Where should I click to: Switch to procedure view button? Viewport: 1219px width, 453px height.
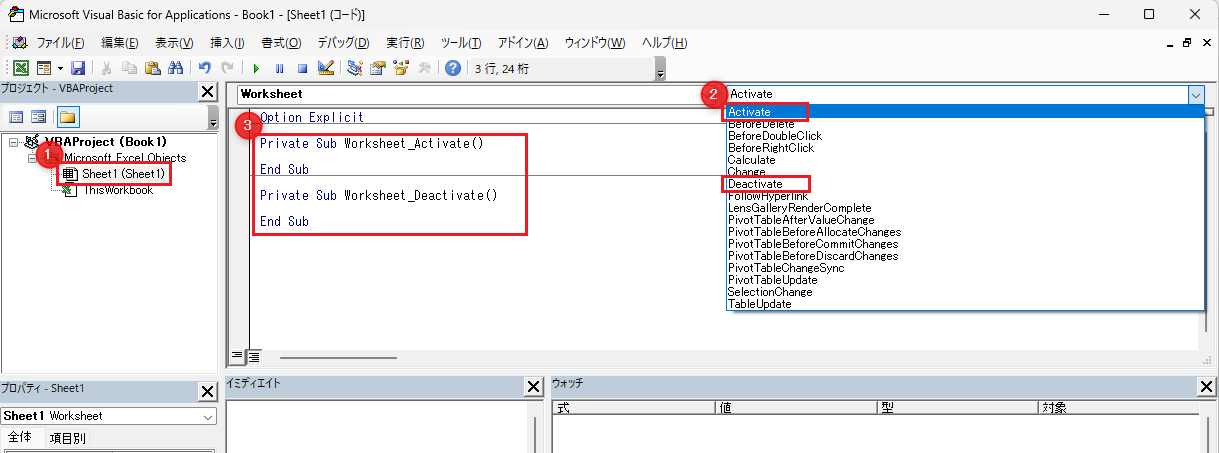pyautogui.click(x=238, y=355)
